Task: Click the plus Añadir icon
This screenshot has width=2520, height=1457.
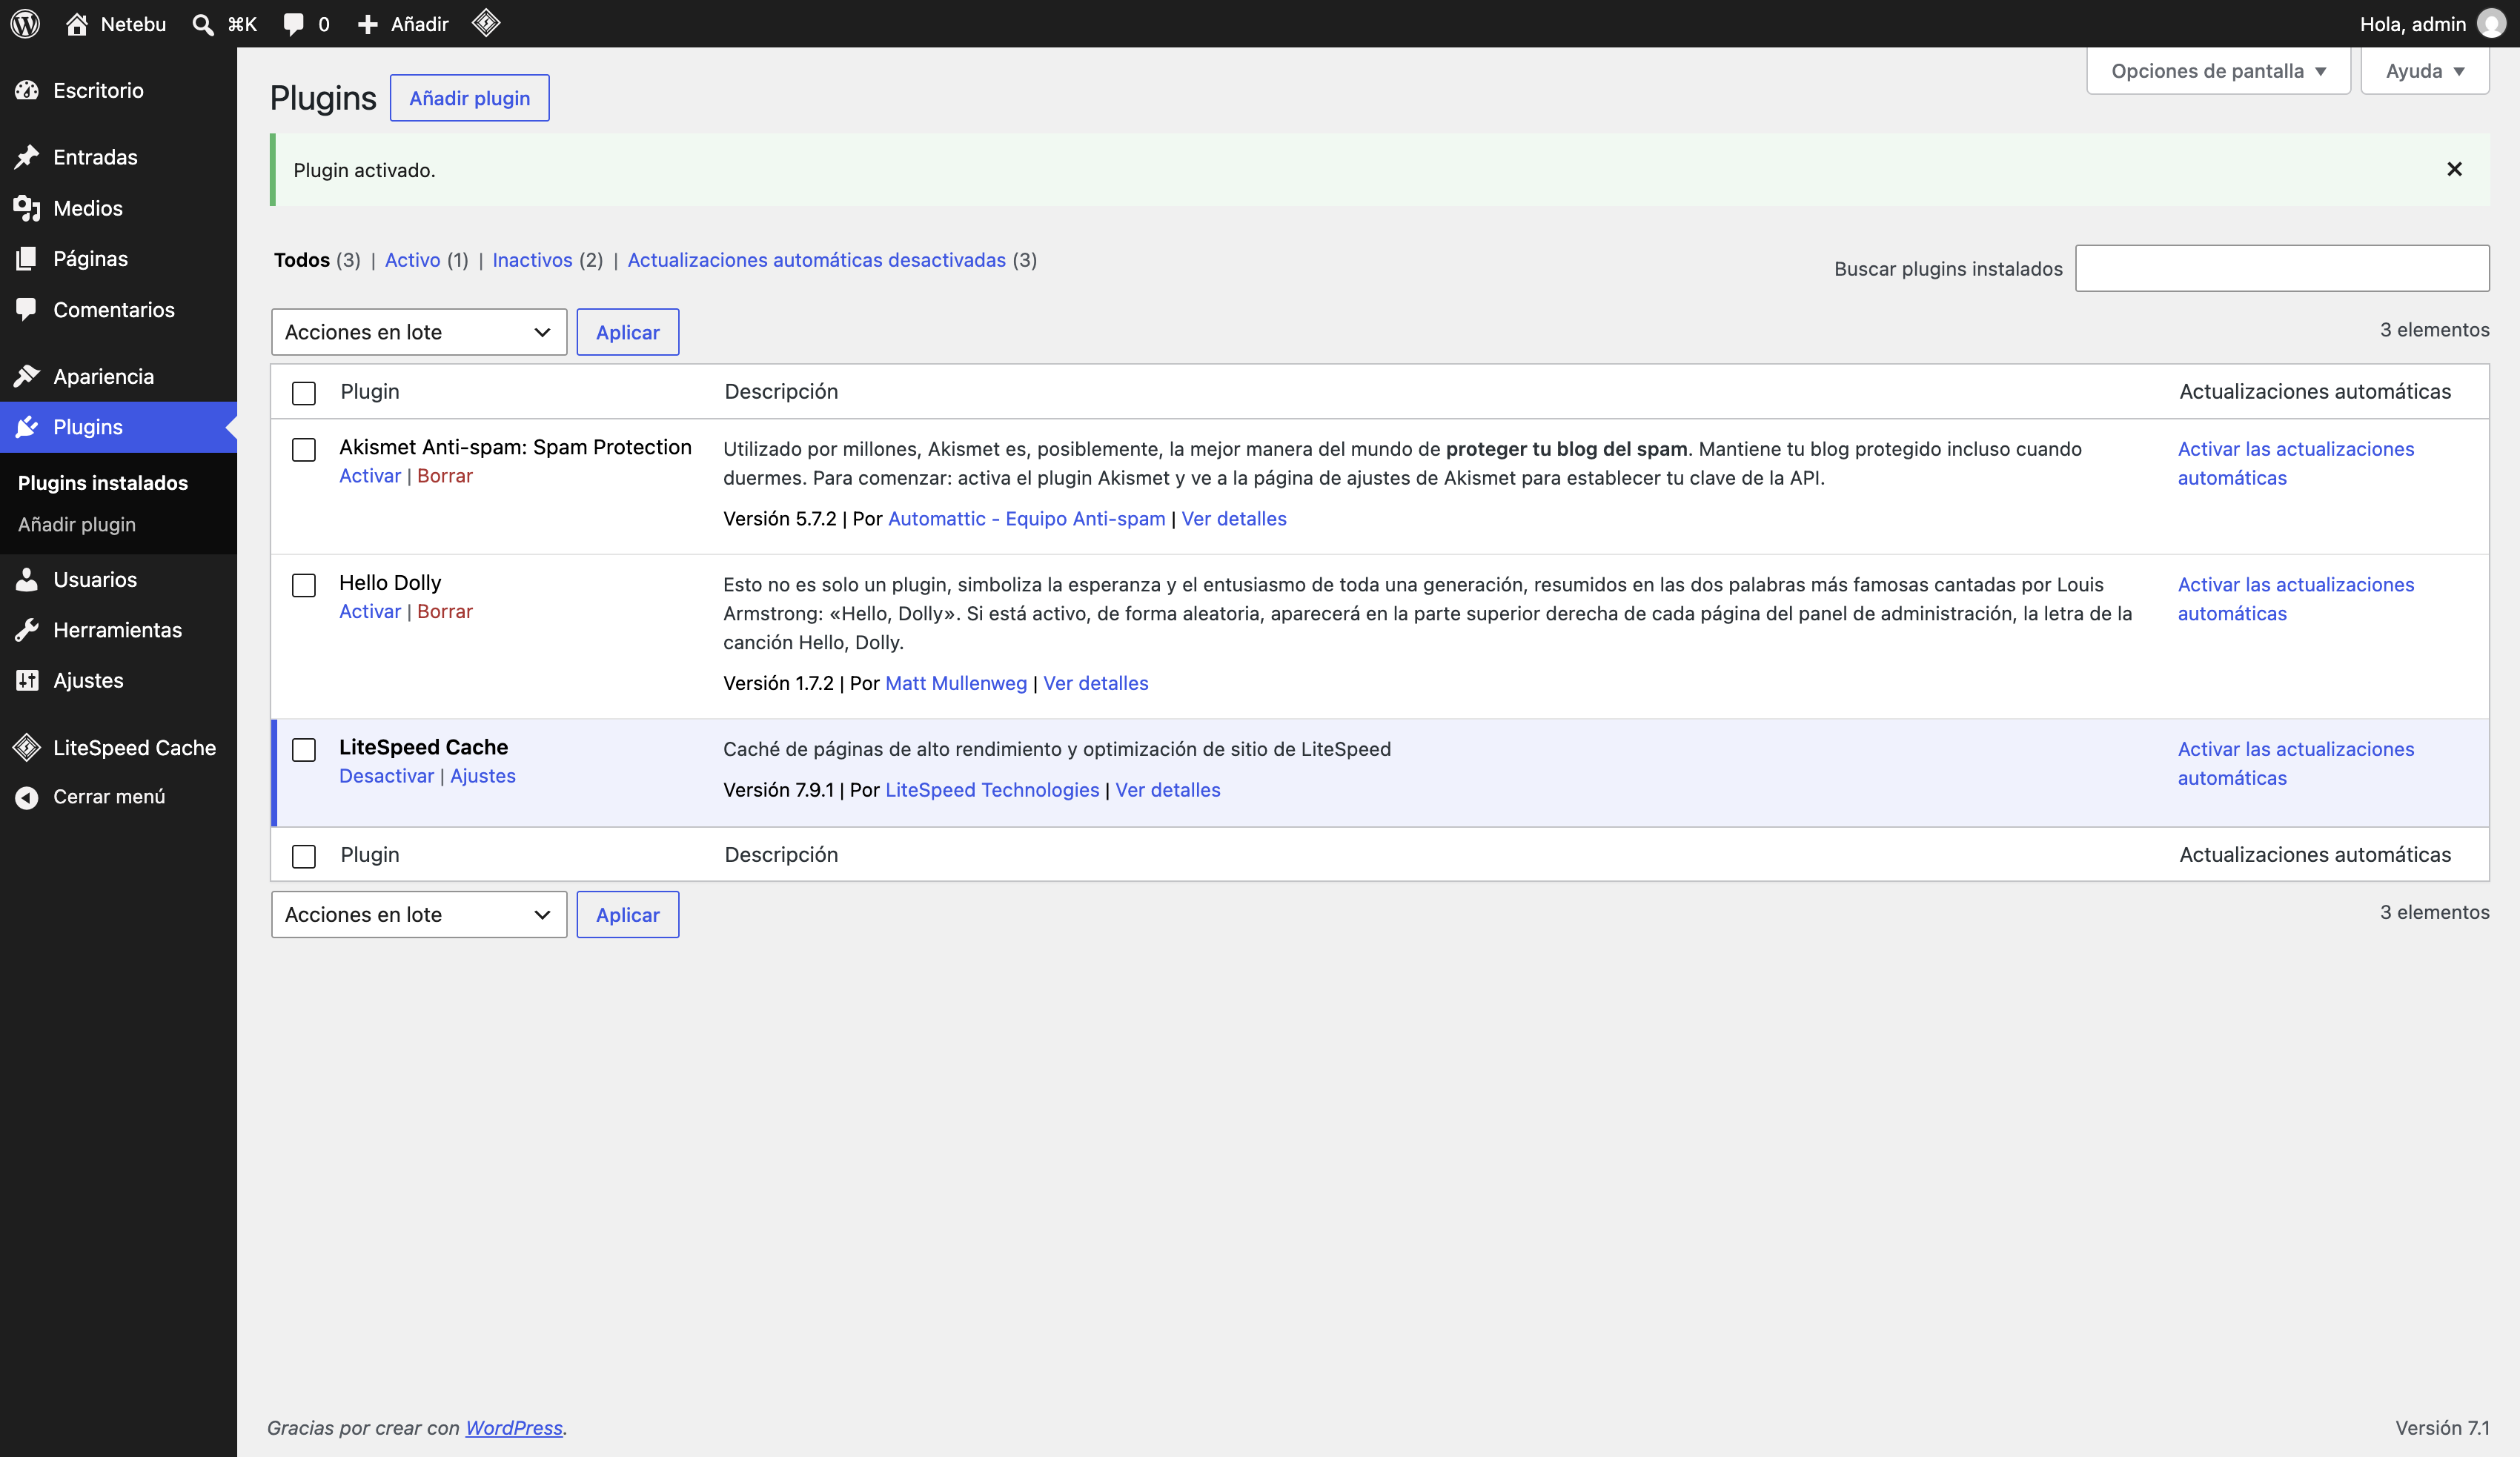Action: [367, 24]
